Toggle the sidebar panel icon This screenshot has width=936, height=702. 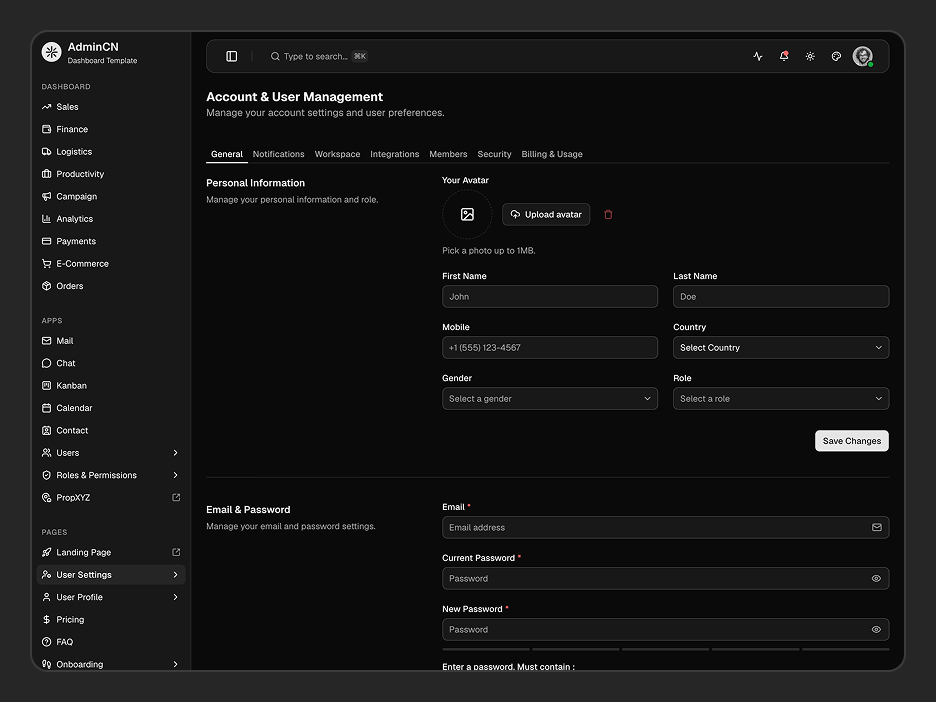pos(232,56)
